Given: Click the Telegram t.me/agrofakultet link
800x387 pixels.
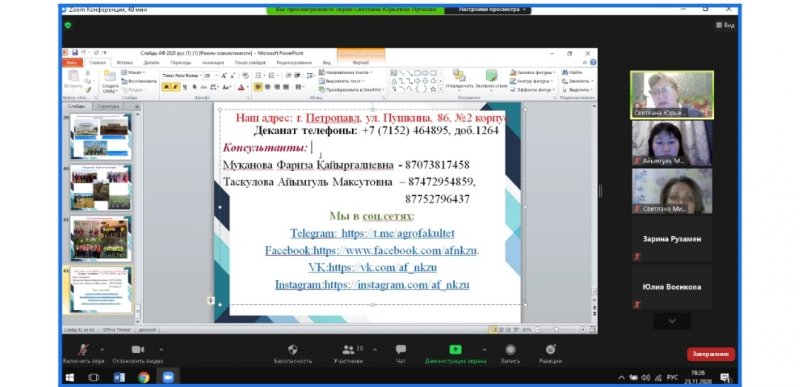Looking at the screenshot, I should click(372, 234).
